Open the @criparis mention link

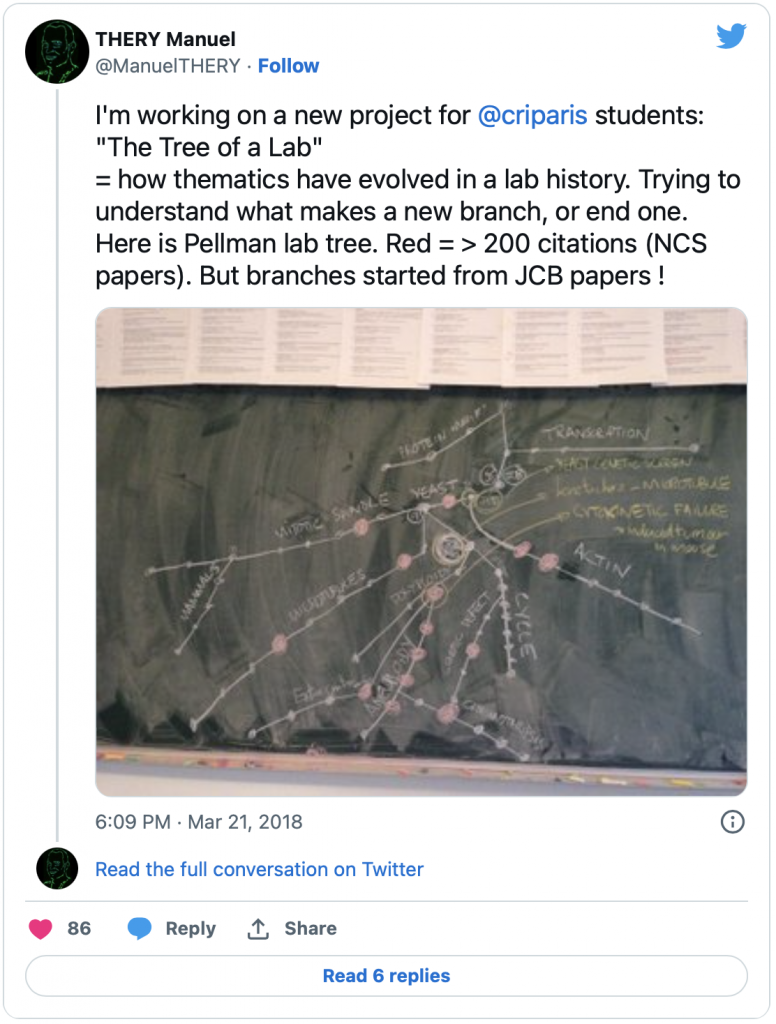[532, 116]
